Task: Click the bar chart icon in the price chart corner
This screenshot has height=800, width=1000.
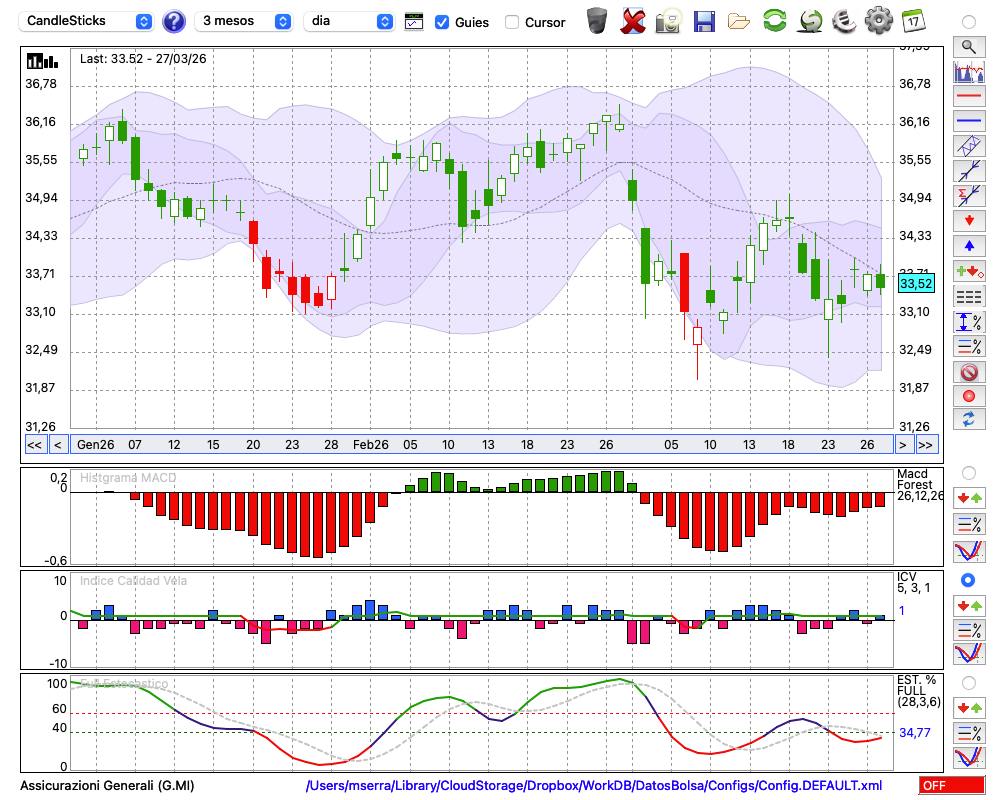Action: coord(42,61)
